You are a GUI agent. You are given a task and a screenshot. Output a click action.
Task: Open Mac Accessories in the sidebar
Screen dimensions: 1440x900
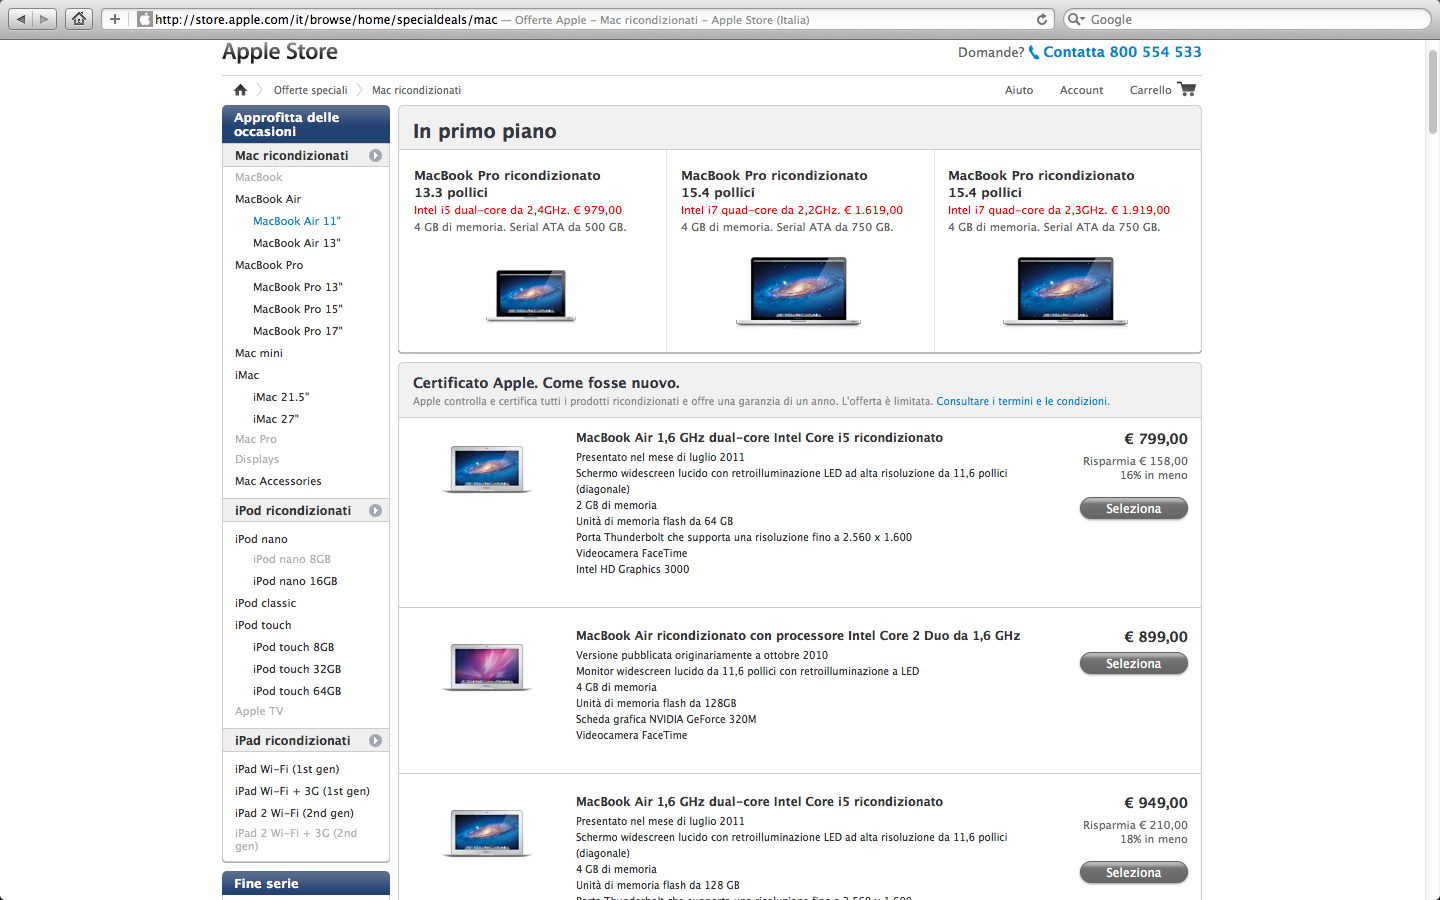[278, 481]
